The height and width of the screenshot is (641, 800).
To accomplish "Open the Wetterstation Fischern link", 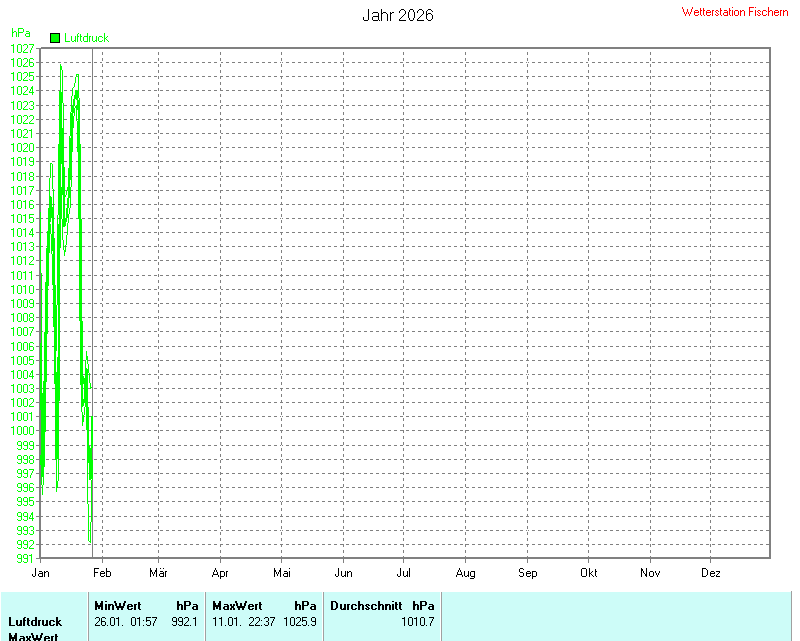I will coord(735,12).
